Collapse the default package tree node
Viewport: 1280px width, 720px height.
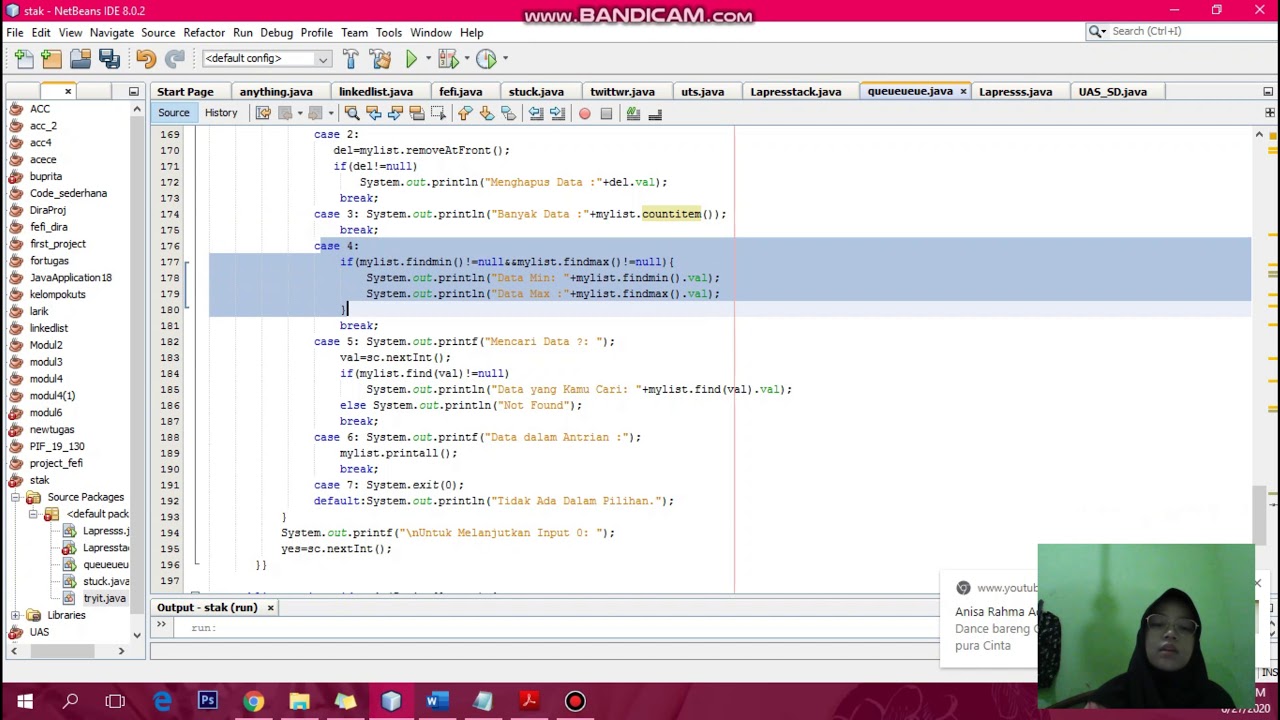pyautogui.click(x=33, y=514)
